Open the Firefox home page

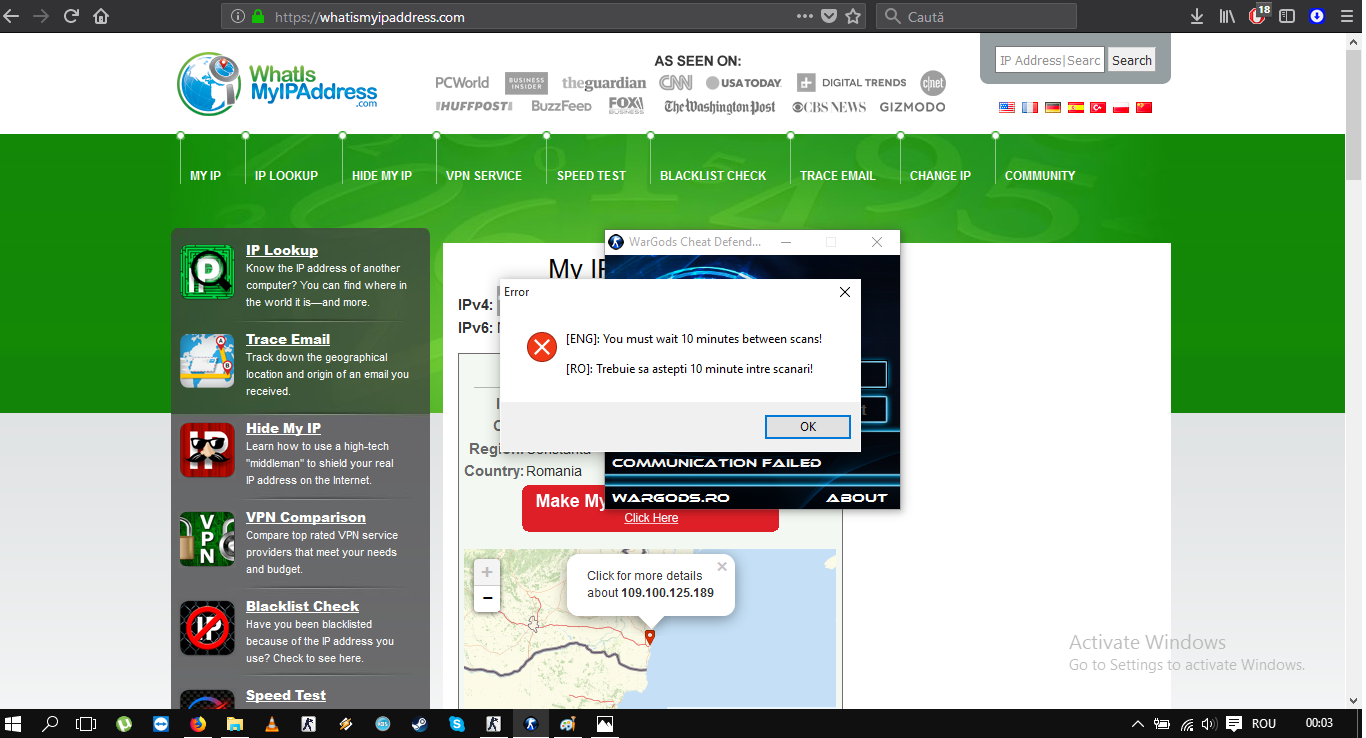(x=101, y=16)
